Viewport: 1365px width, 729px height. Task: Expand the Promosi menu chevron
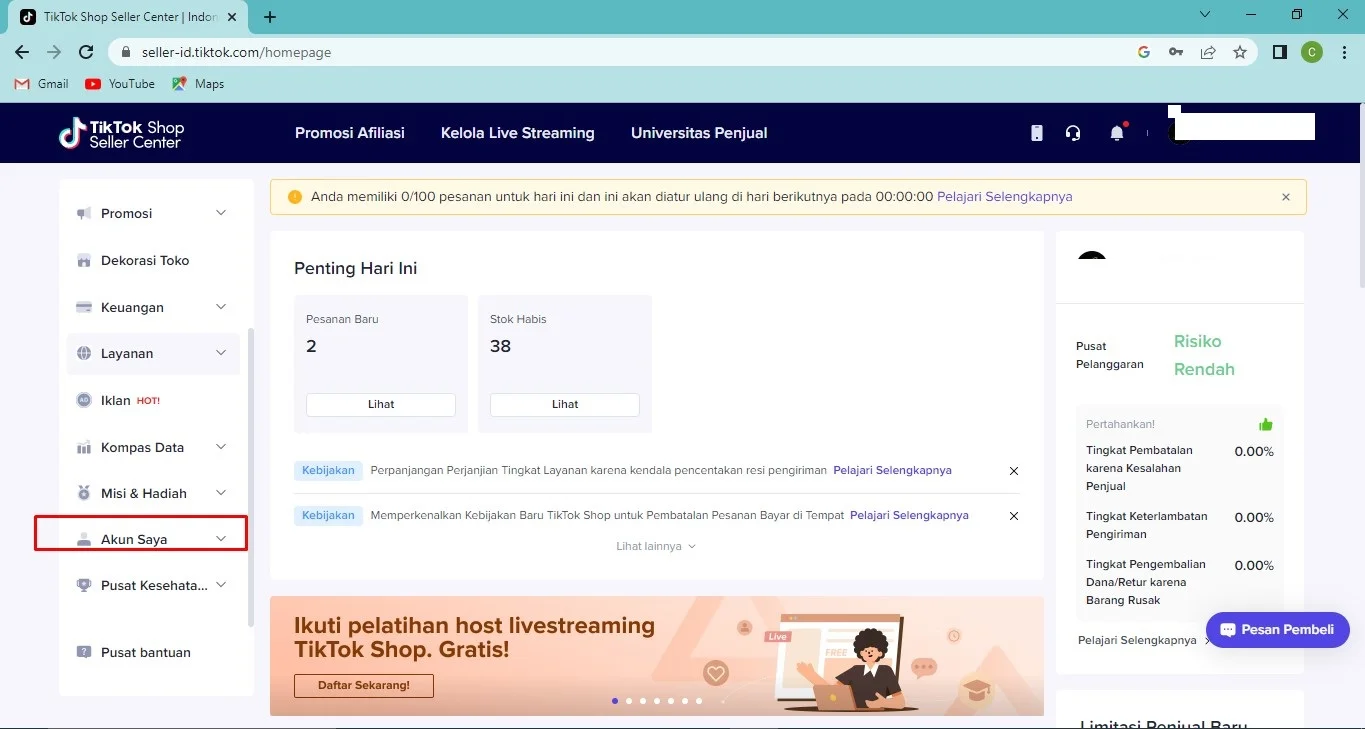221,213
